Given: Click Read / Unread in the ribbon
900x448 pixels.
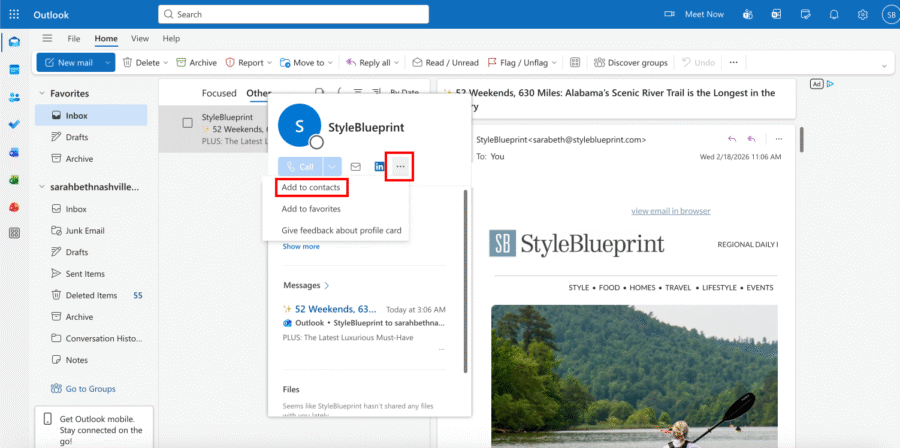Looking at the screenshot, I should coord(445,63).
